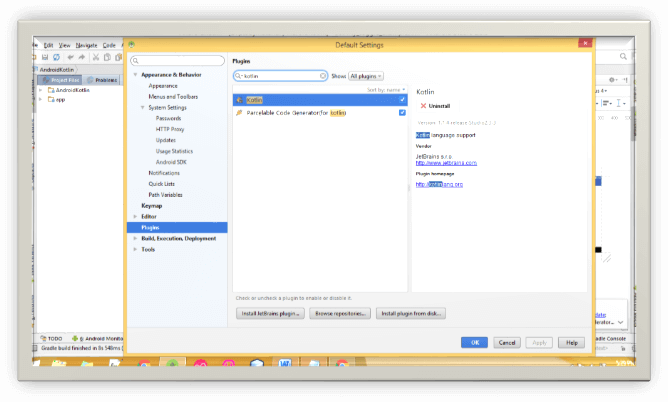Open the TODO tool window
This screenshot has width=668, height=402.
click(x=52, y=339)
